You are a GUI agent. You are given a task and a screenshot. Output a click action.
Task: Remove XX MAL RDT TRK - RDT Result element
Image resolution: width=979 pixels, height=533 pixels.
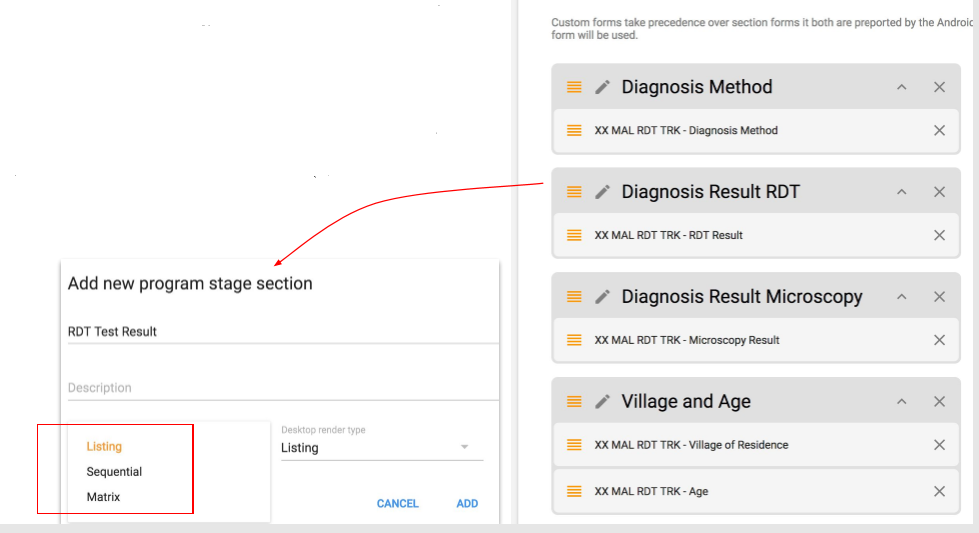tap(939, 235)
